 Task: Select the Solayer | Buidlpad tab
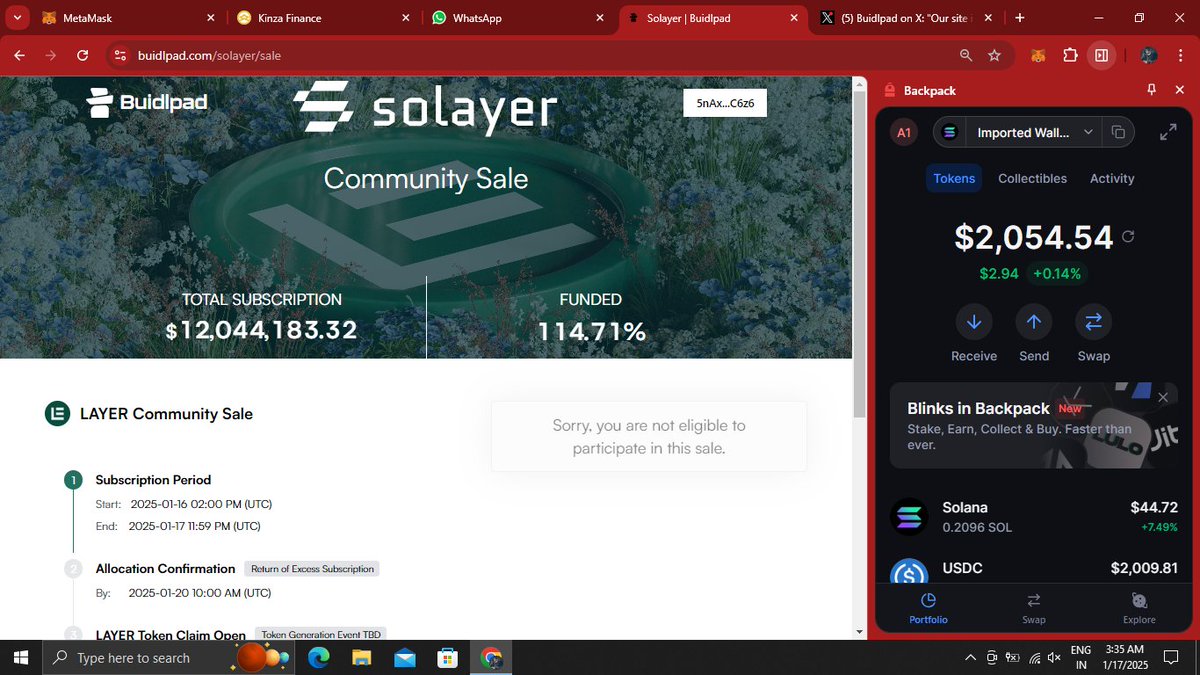(x=713, y=18)
